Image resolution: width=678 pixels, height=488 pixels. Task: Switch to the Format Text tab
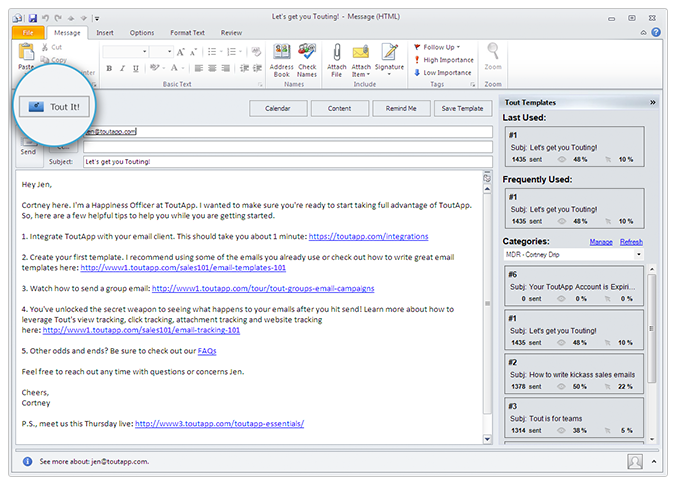pos(187,33)
